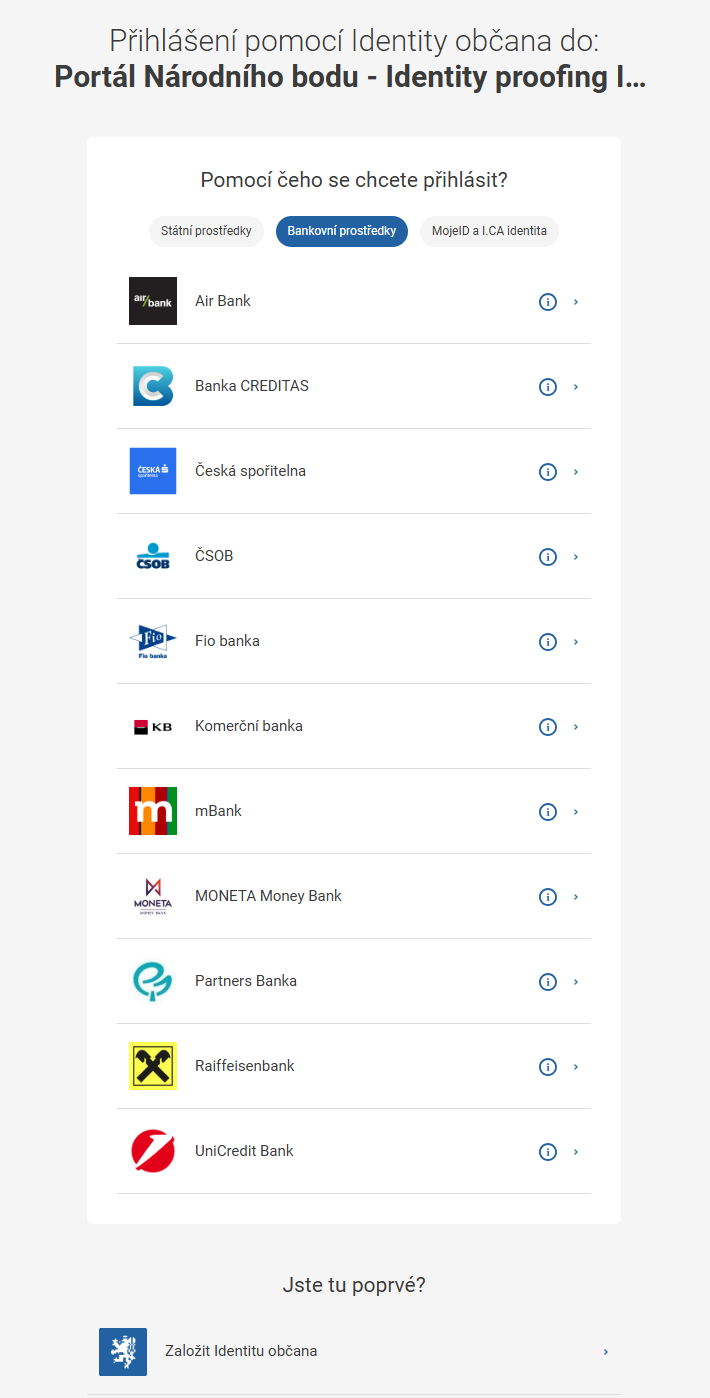Image resolution: width=710 pixels, height=1398 pixels.
Task: Expand the Air Bank chevron arrow
Action: click(576, 301)
